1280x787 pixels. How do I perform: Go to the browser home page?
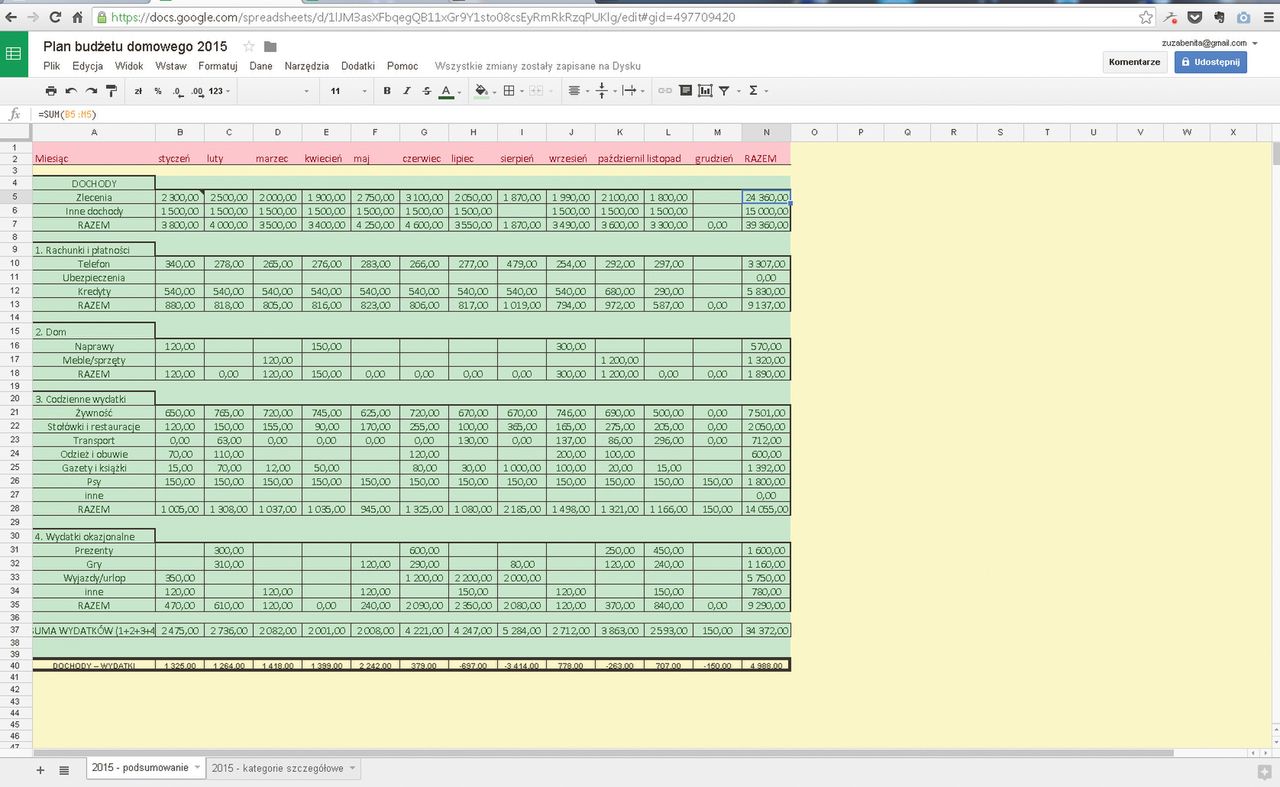point(79,17)
